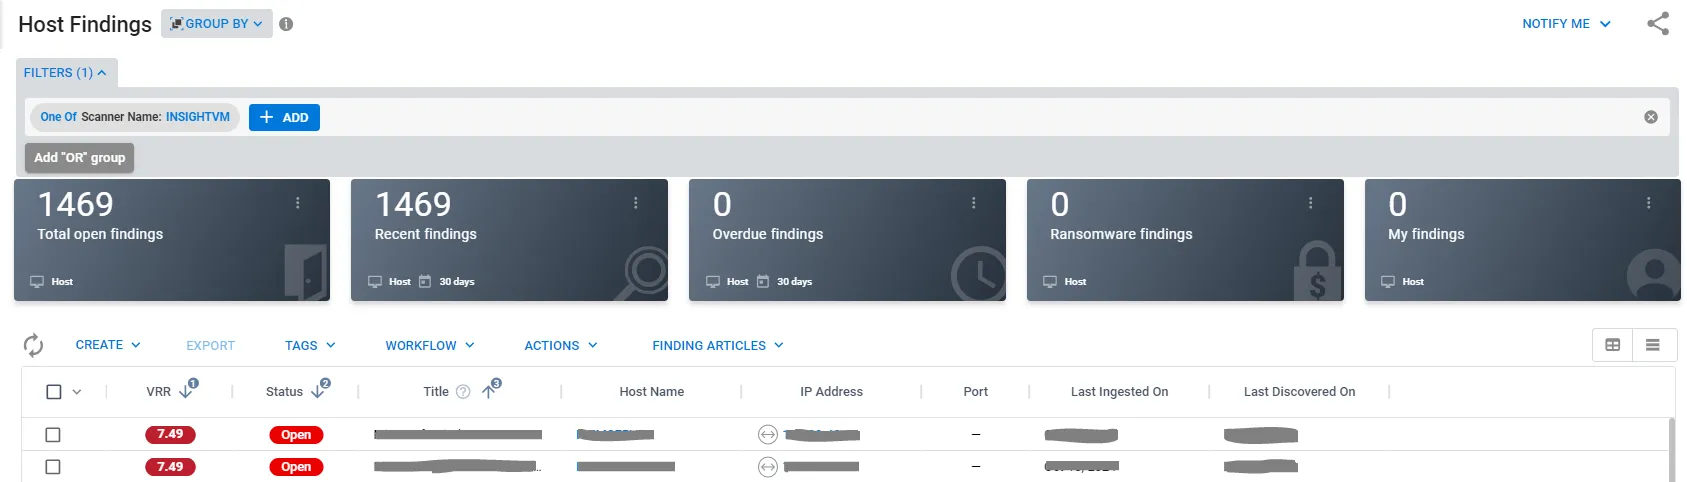Image resolution: width=1687 pixels, height=482 pixels.
Task: Clear filters with the X icon
Action: pos(1651,117)
